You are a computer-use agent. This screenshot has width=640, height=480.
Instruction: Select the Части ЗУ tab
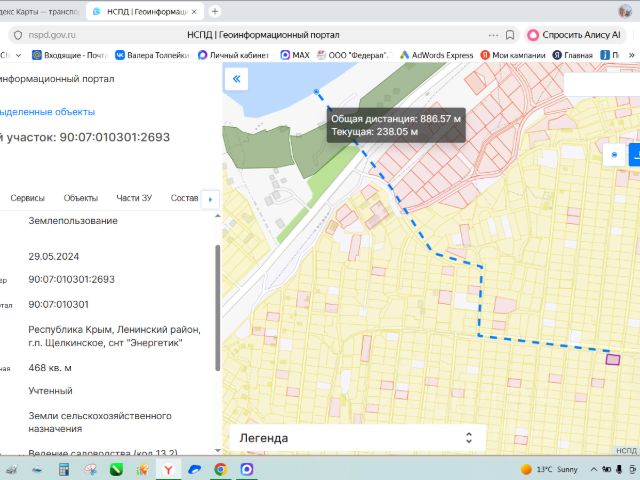[134, 198]
